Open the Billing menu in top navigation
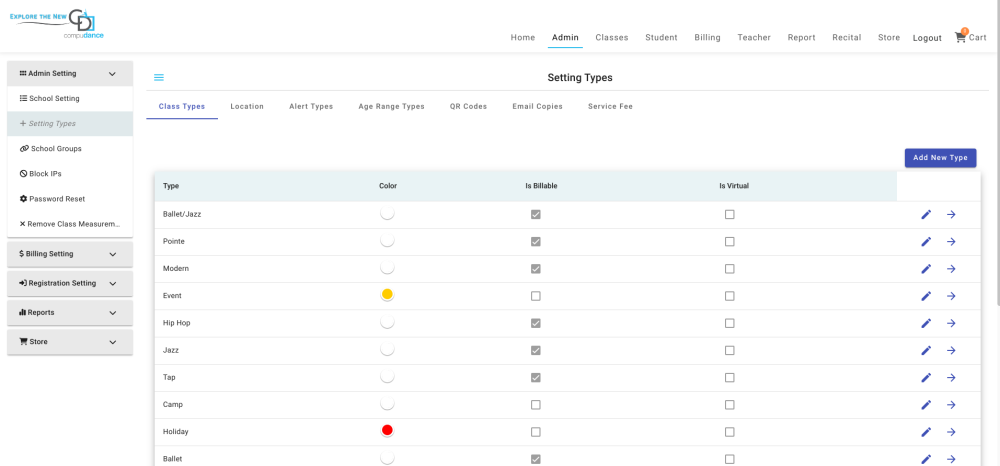 pos(707,38)
